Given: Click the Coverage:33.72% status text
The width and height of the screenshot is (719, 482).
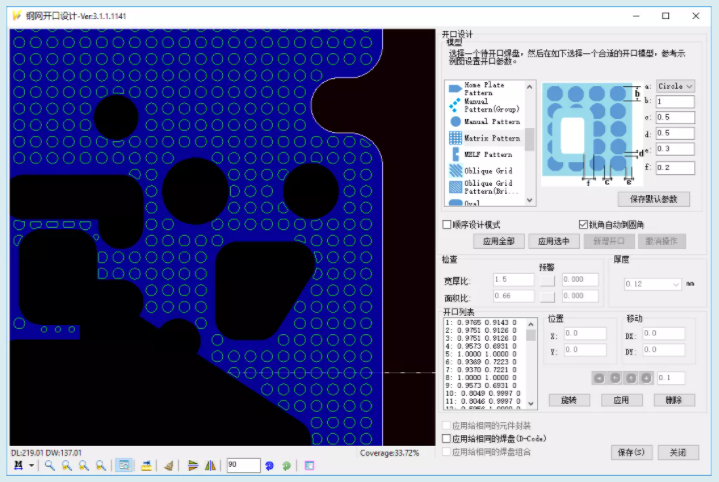Looking at the screenshot, I should tap(389, 453).
